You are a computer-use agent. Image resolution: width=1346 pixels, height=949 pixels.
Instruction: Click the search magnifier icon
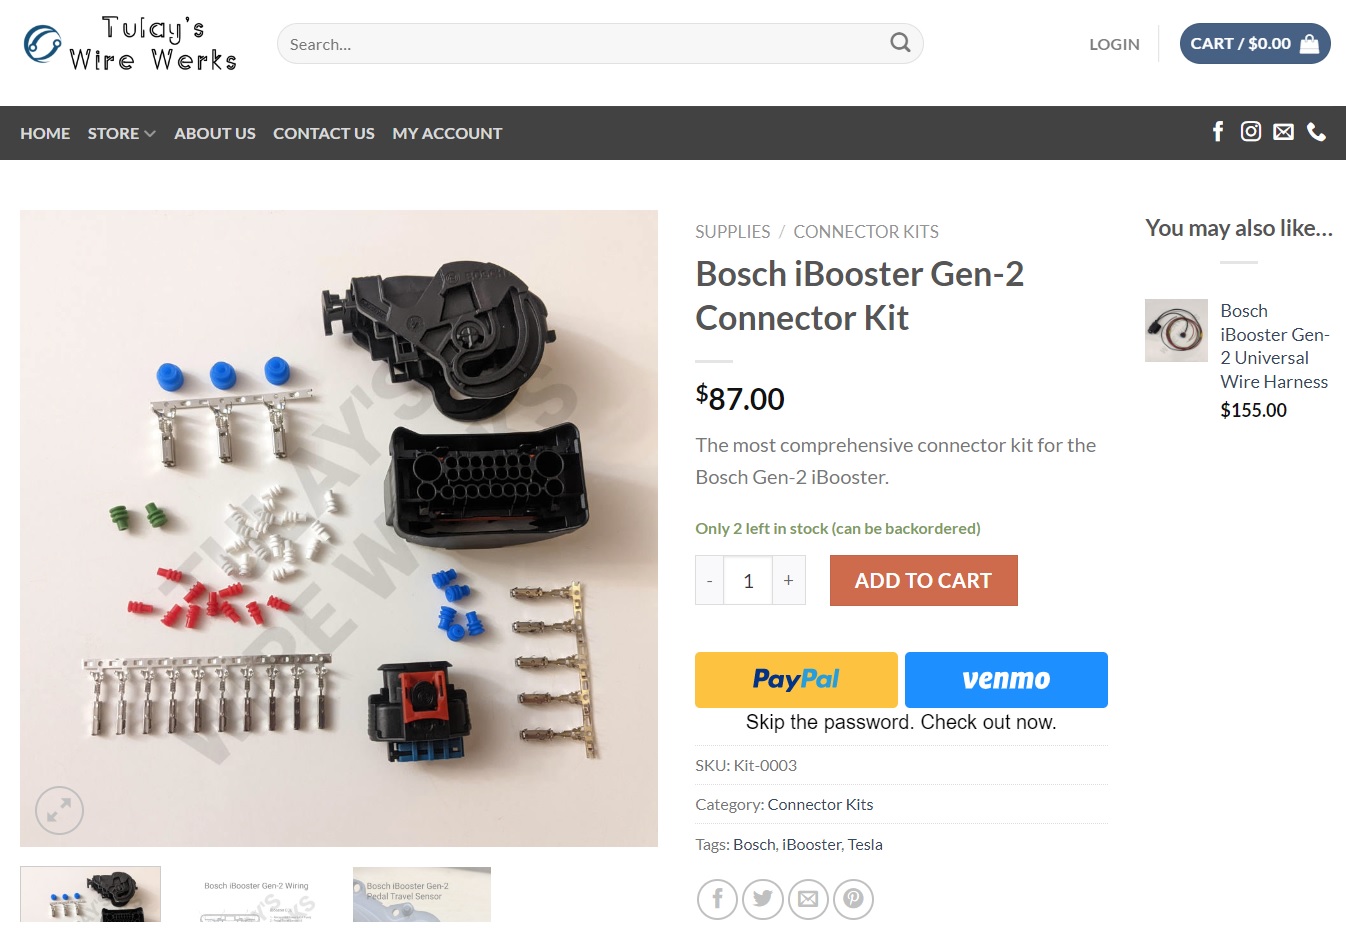coord(900,43)
